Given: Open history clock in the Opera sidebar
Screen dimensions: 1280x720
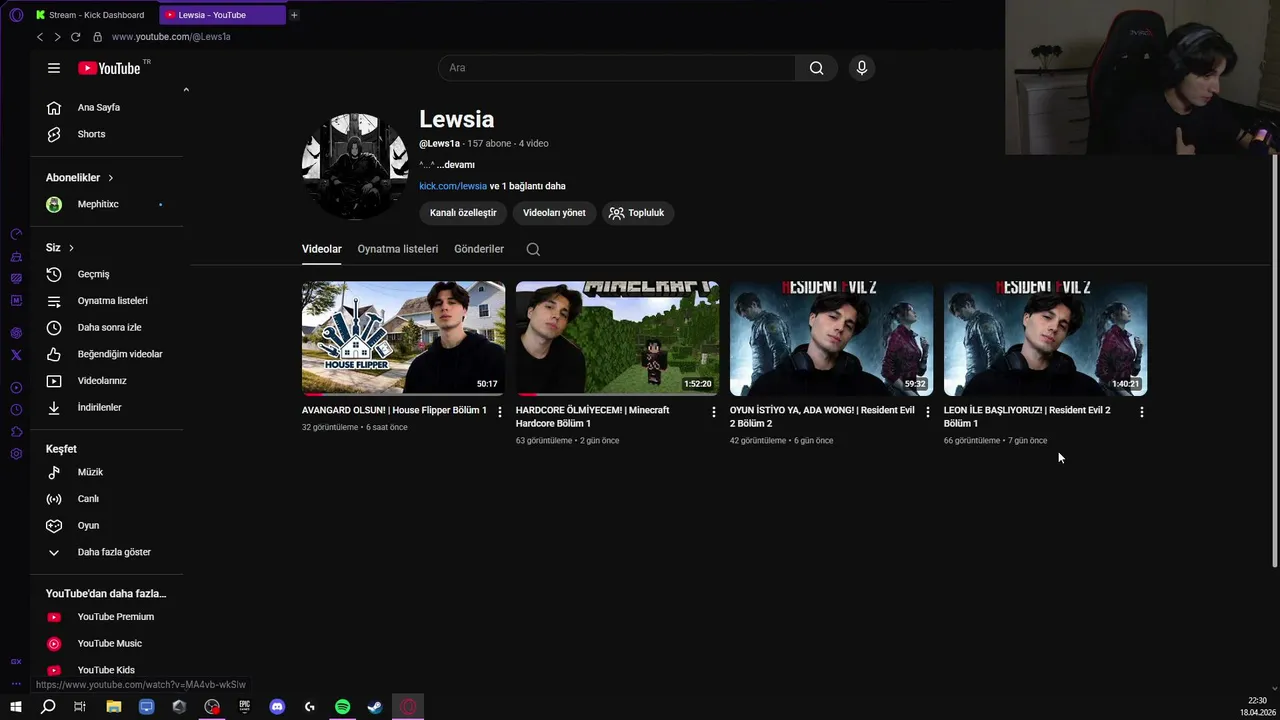Looking at the screenshot, I should click(16, 410).
